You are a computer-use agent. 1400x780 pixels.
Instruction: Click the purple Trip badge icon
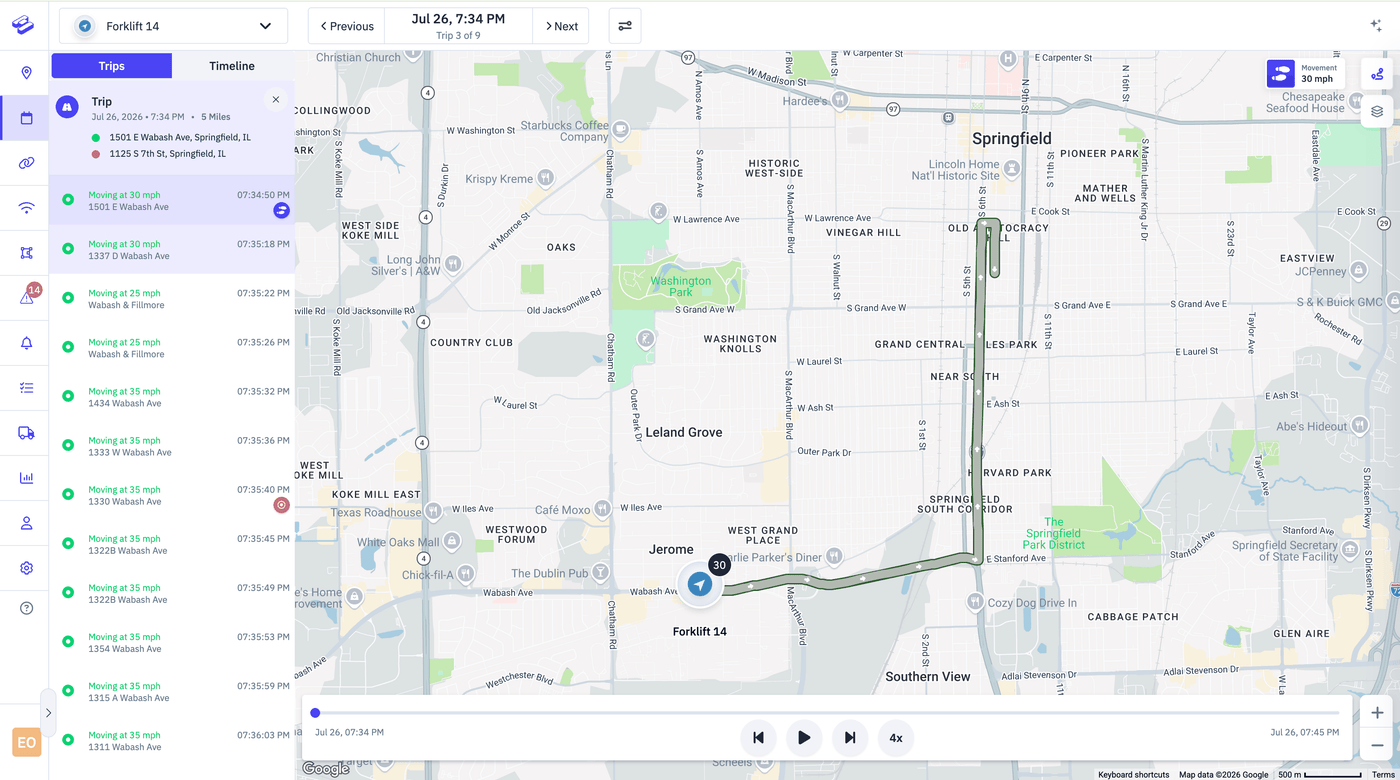point(67,106)
